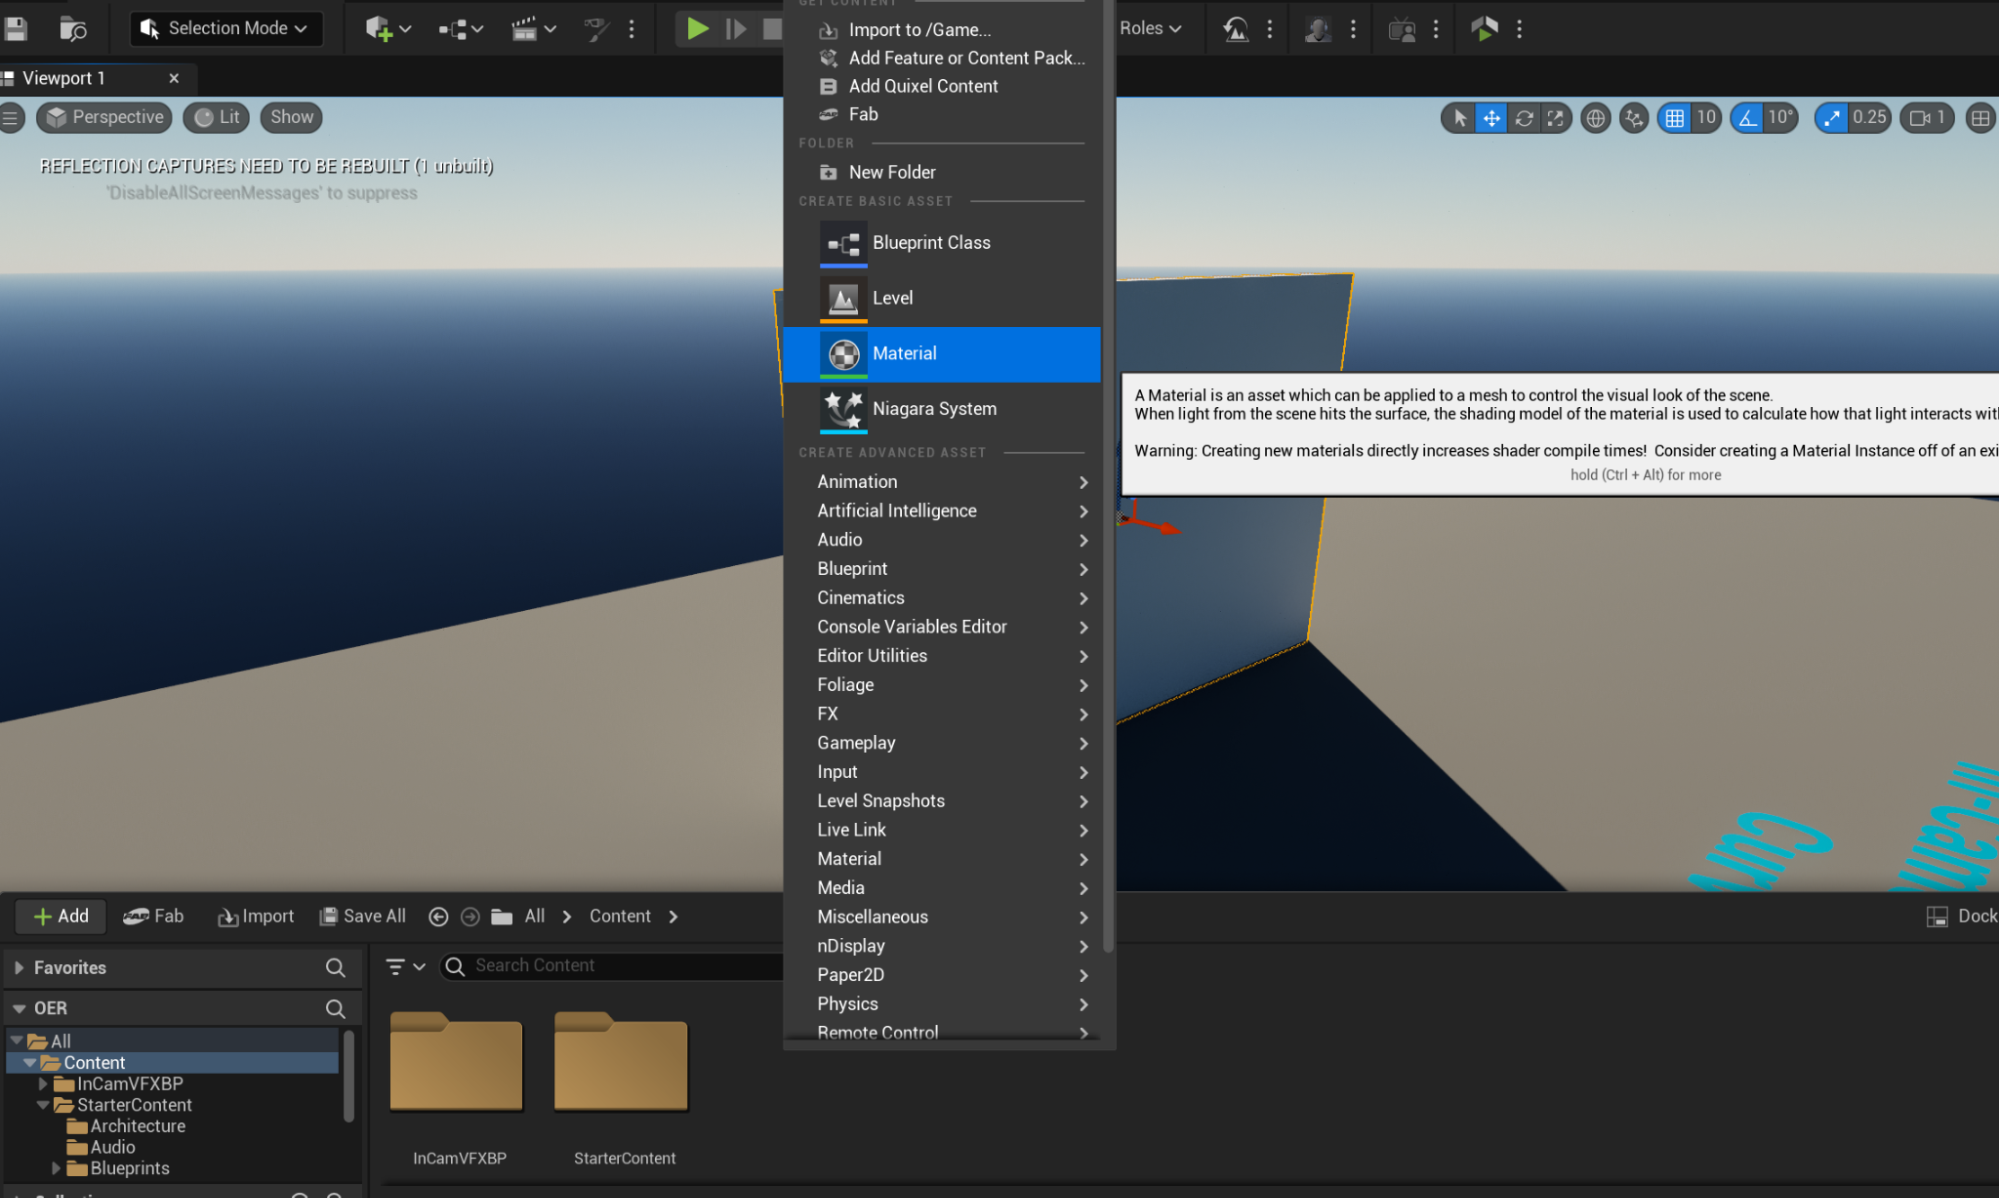Select the translate move tool icon
1999x1198 pixels.
coord(1491,118)
